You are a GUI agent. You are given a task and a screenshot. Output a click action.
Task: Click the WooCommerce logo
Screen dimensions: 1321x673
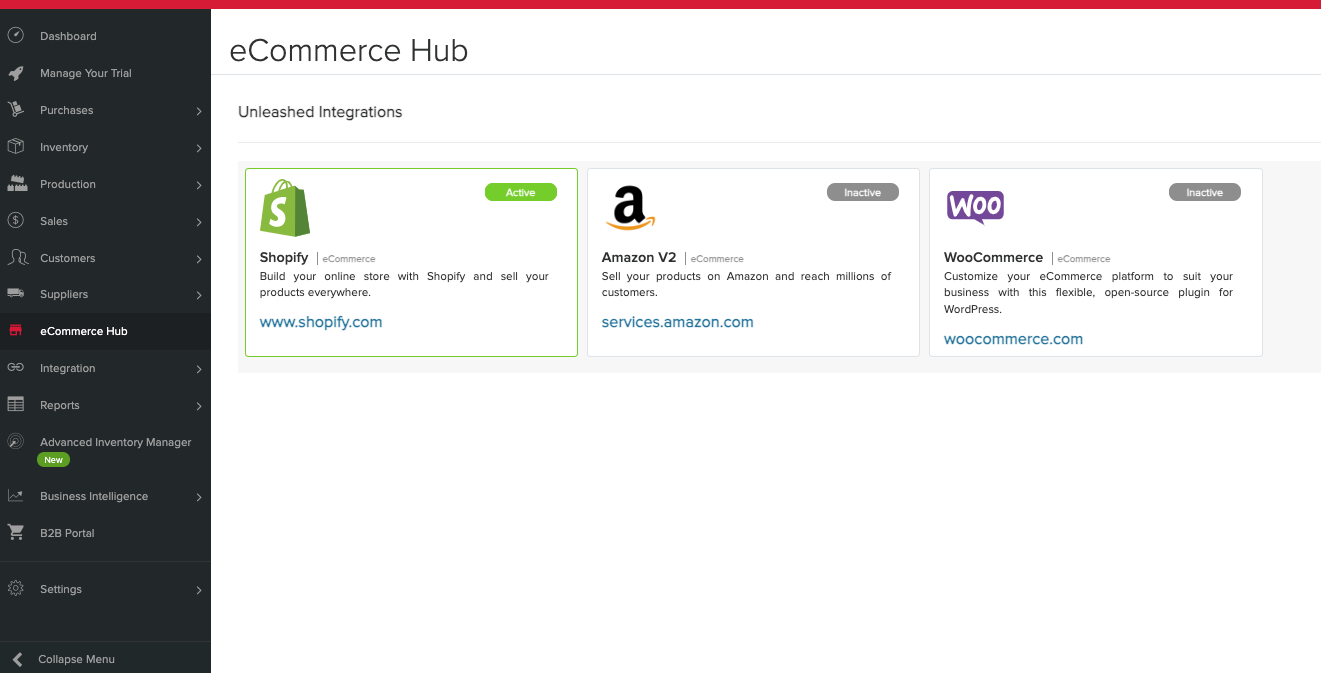(x=975, y=207)
